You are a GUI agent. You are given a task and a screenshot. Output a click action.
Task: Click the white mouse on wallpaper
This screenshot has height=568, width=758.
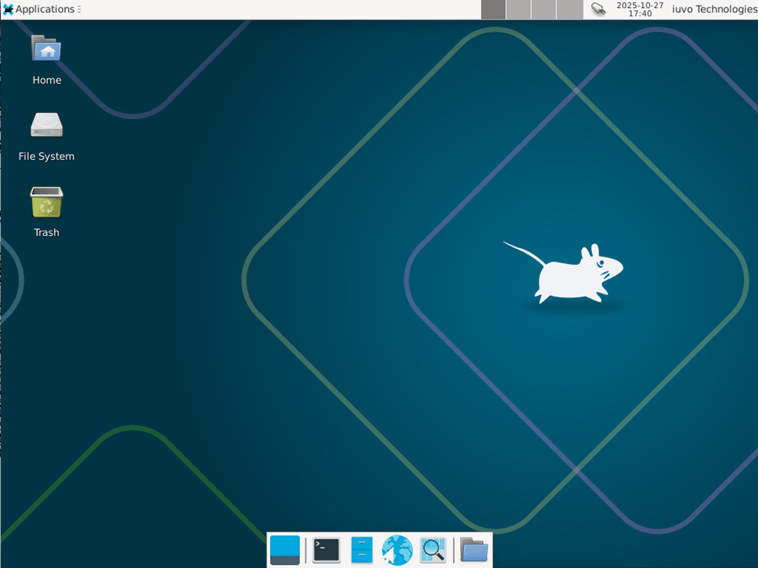[x=568, y=272]
